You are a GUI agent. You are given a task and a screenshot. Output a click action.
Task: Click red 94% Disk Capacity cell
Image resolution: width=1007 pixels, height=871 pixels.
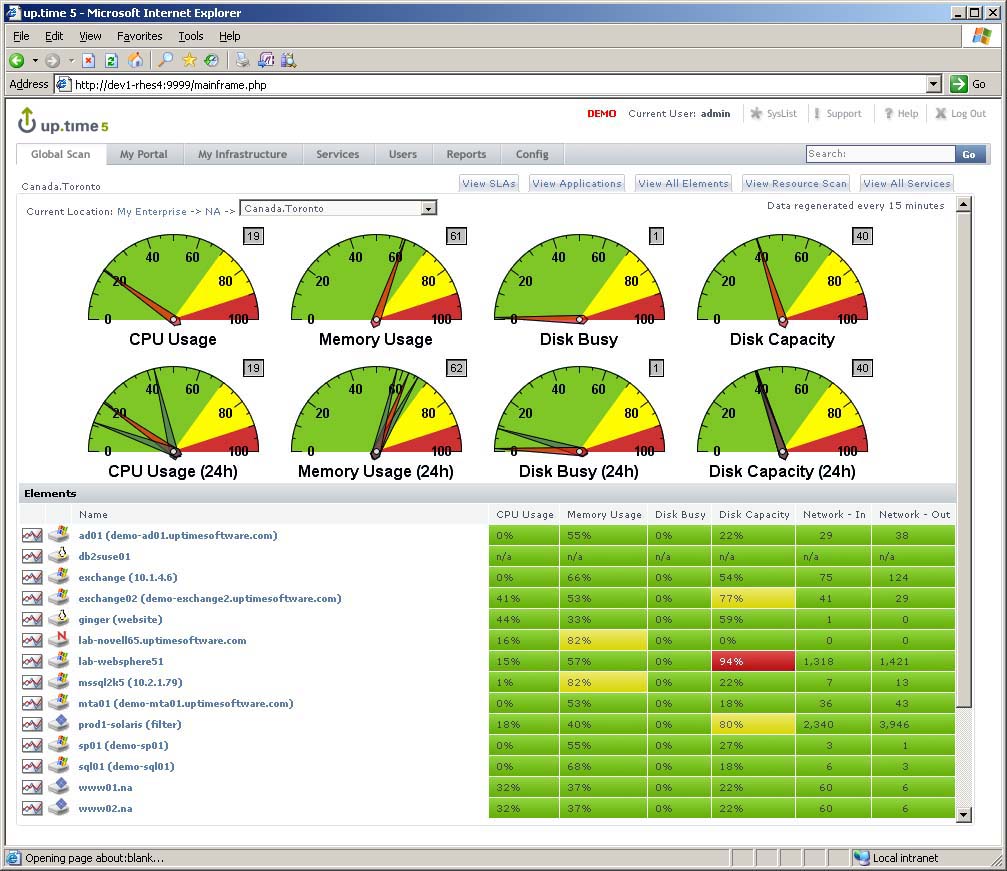coord(753,661)
